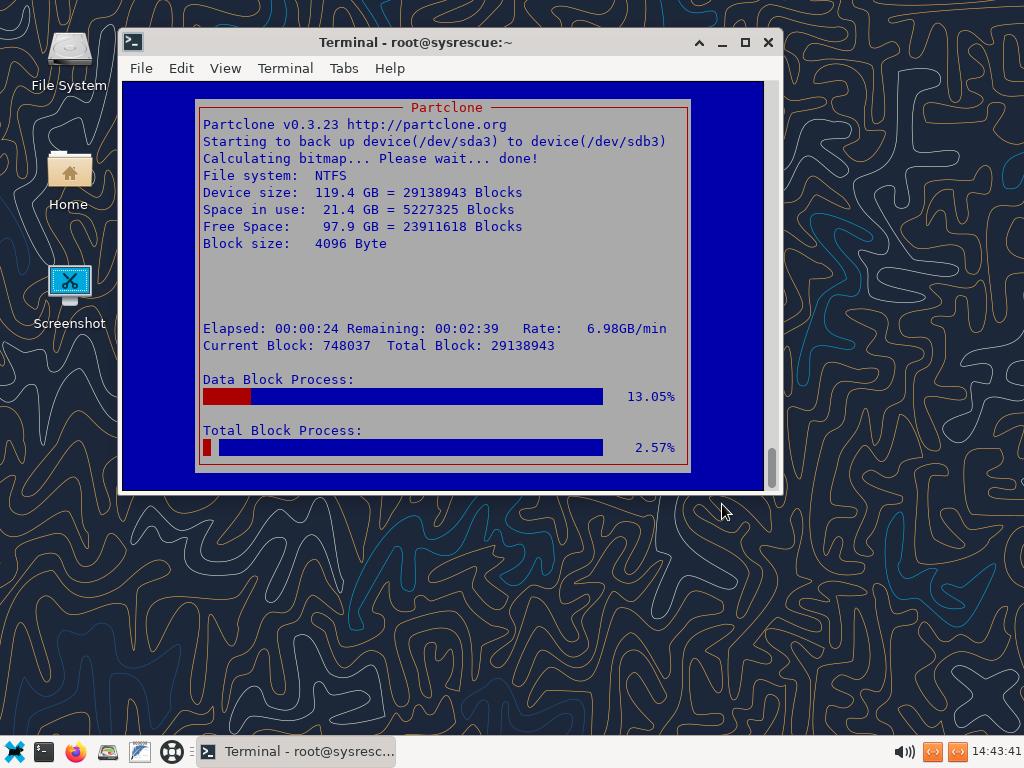
Task: Launch terminal emulator from the panel launcher
Action: coord(44,751)
